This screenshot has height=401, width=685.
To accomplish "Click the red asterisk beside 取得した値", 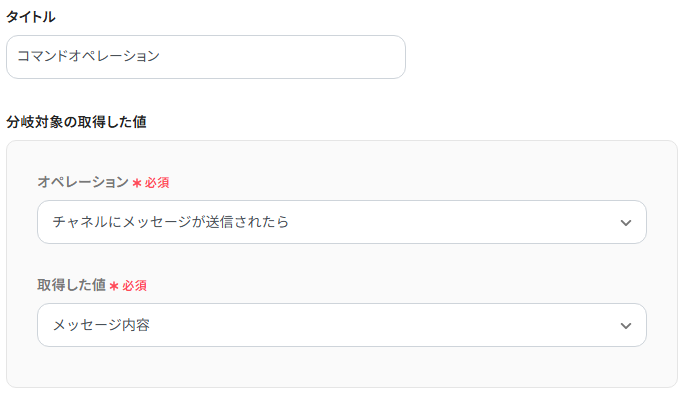I will (x=114, y=286).
